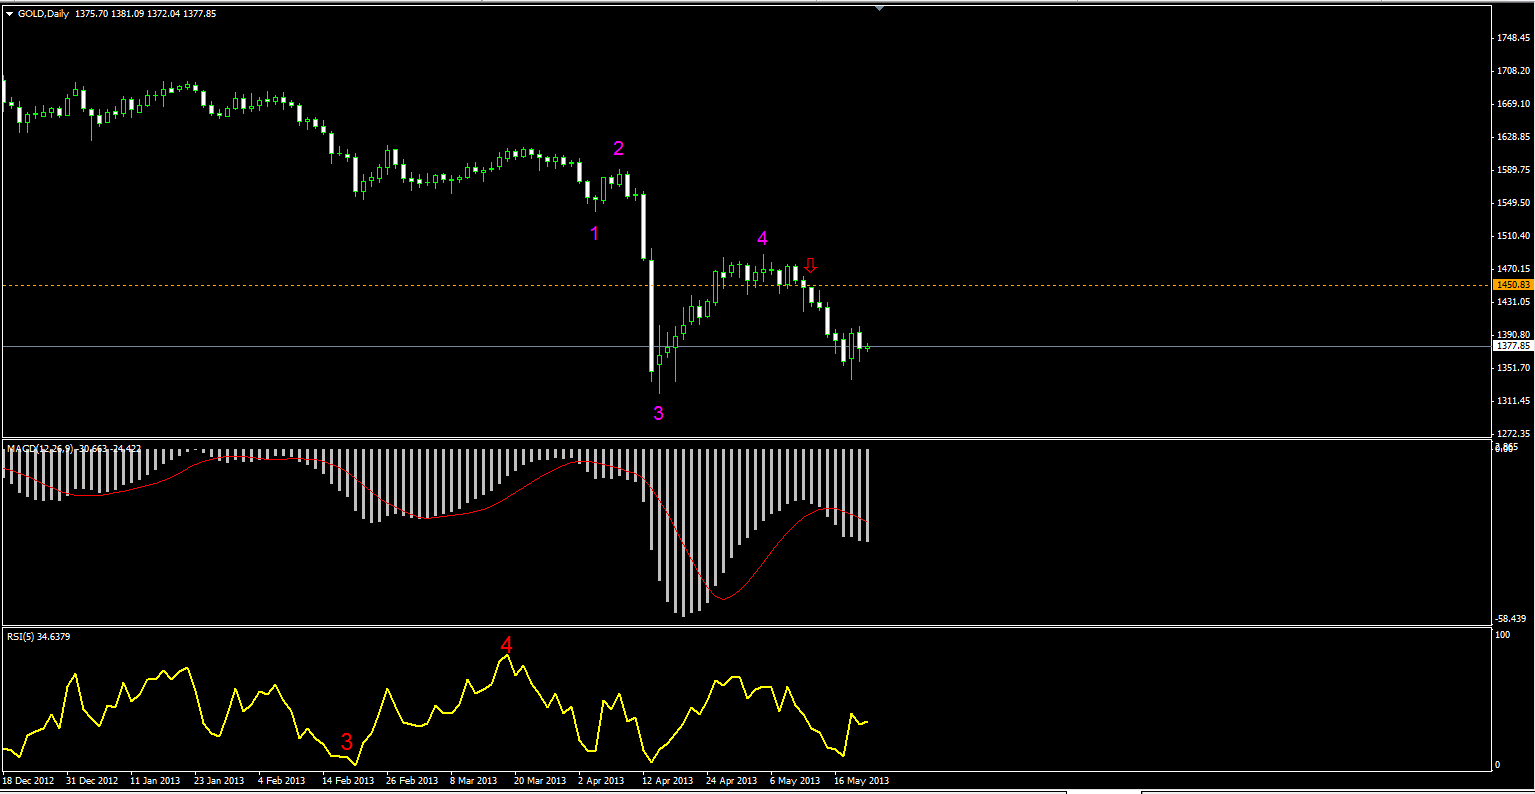Click the 100 value on the RSI scale
The width and height of the screenshot is (1535, 794).
pos(1504,635)
